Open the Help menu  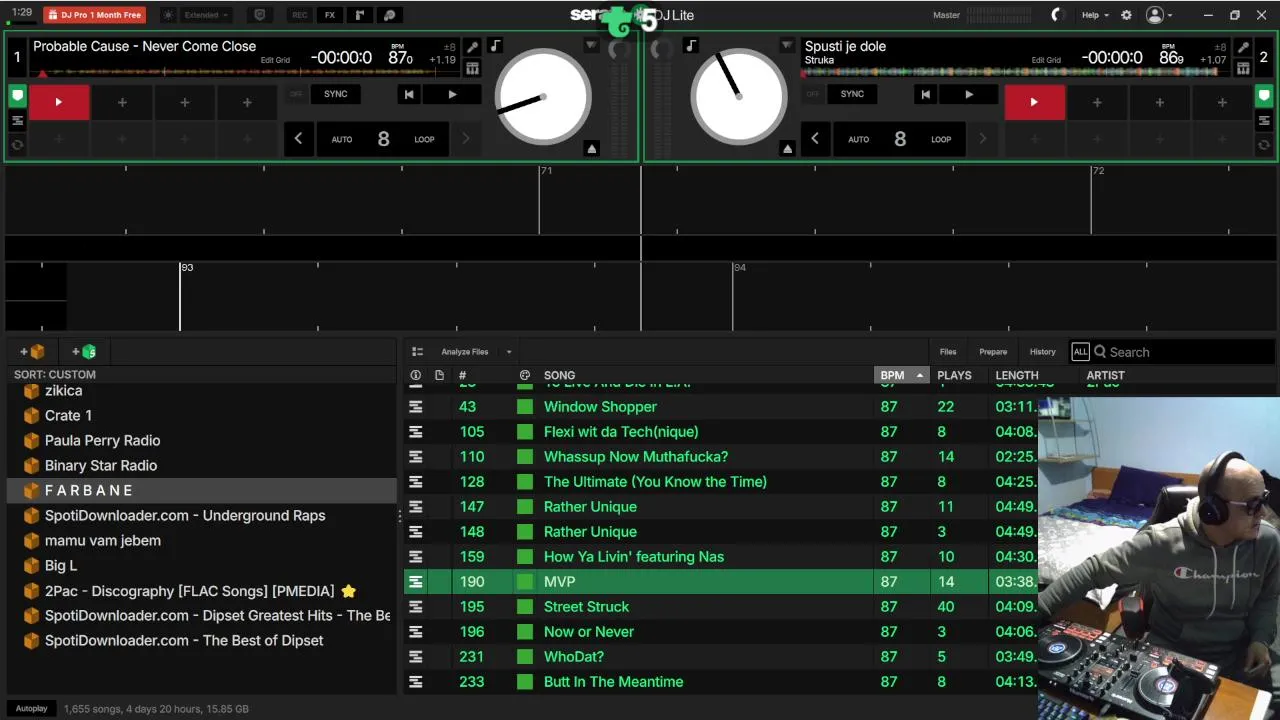coord(1095,15)
